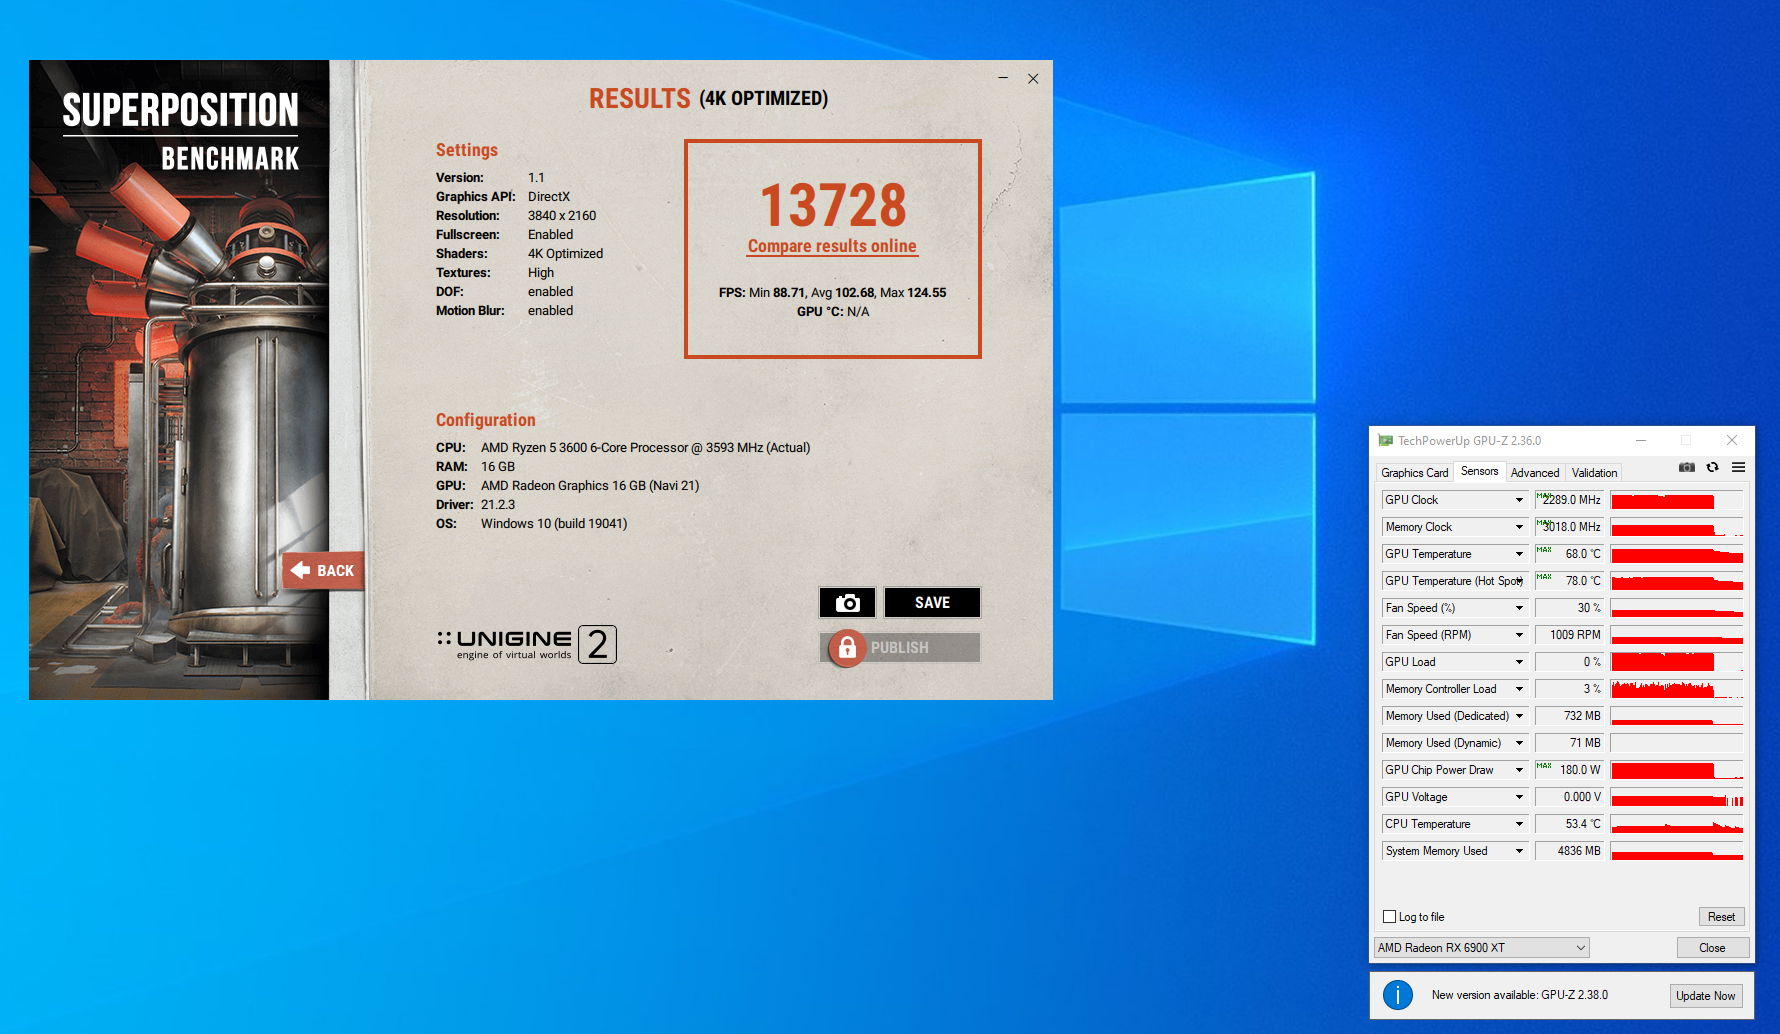The height and width of the screenshot is (1034, 1780).
Task: Open the Memory Controller Load dropdown
Action: (1519, 689)
